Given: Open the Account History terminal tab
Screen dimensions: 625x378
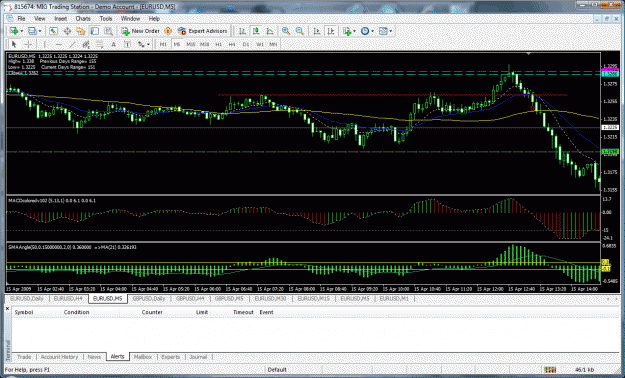Looking at the screenshot, I should 59,357.
